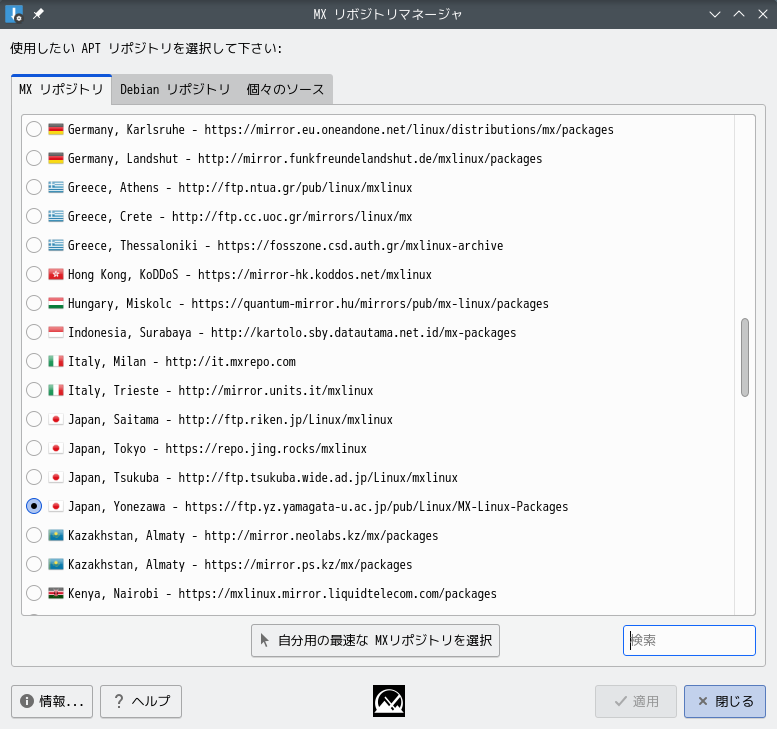Click the mirror.units.it URL text
The image size is (777, 729).
click(276, 391)
